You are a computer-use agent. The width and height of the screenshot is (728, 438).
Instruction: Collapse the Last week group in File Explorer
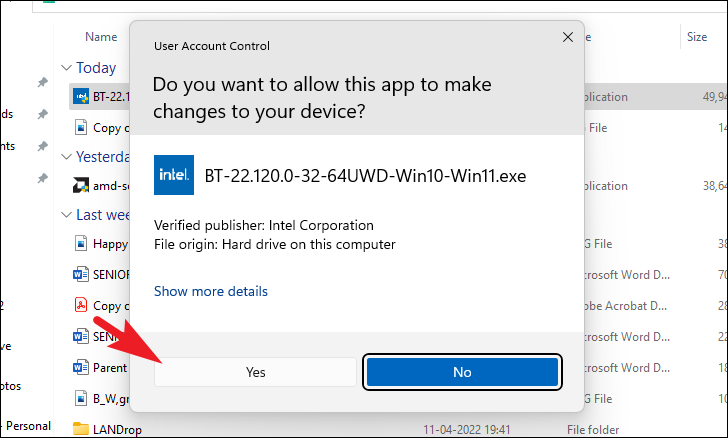(x=66, y=215)
